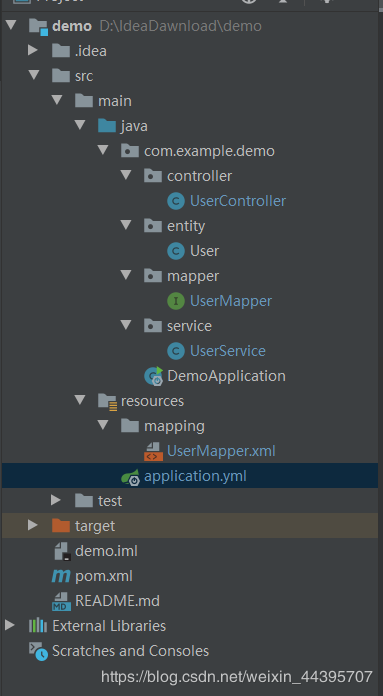Viewport: 383px width, 696px height.
Task: Click the External Libraries icon
Action: coord(38,626)
